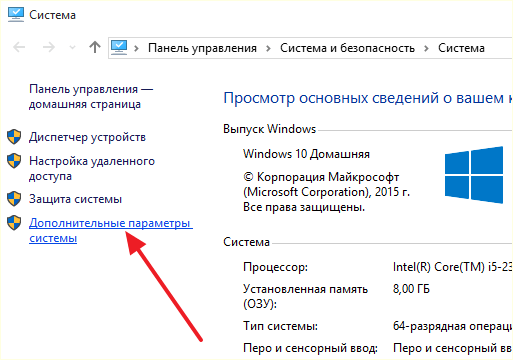Screen dimensions: 513x360
Task: Expand chevron after Система и безопасность
Action: [426, 48]
